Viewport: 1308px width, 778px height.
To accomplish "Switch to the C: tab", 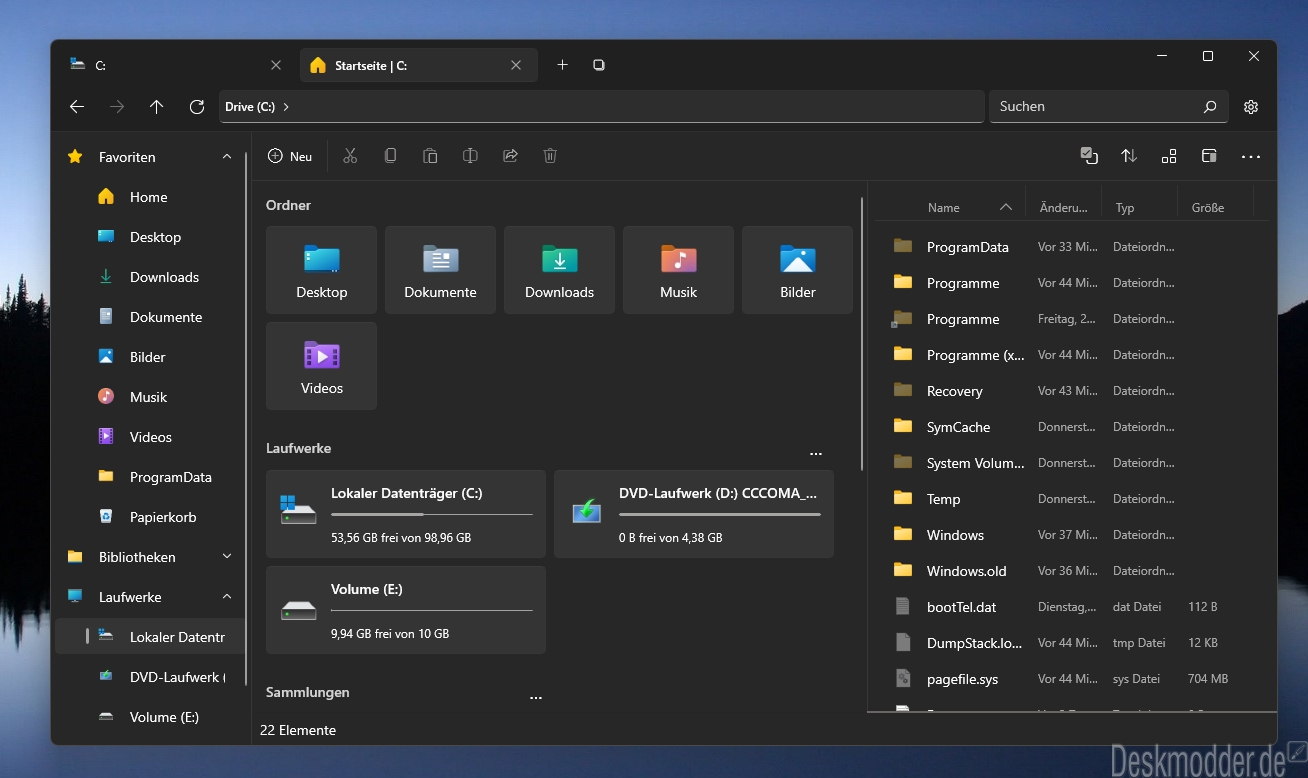I will point(175,65).
